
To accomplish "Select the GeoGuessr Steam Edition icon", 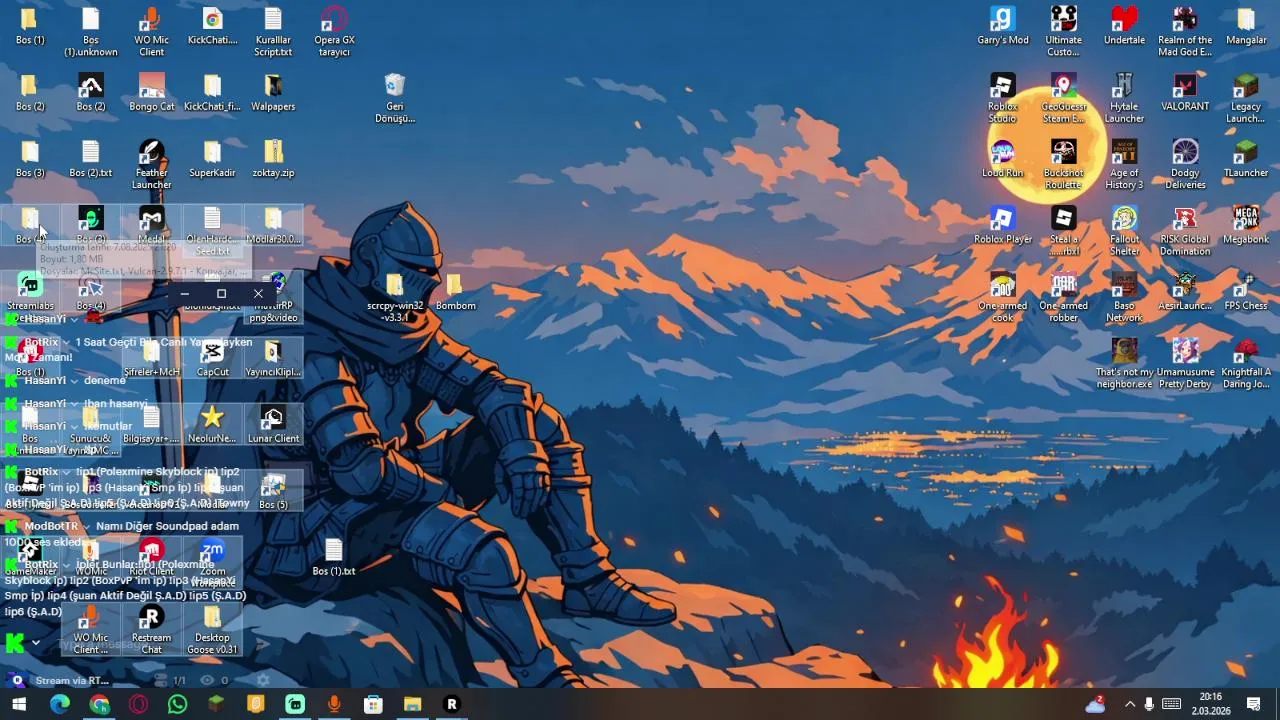I will pos(1063,98).
